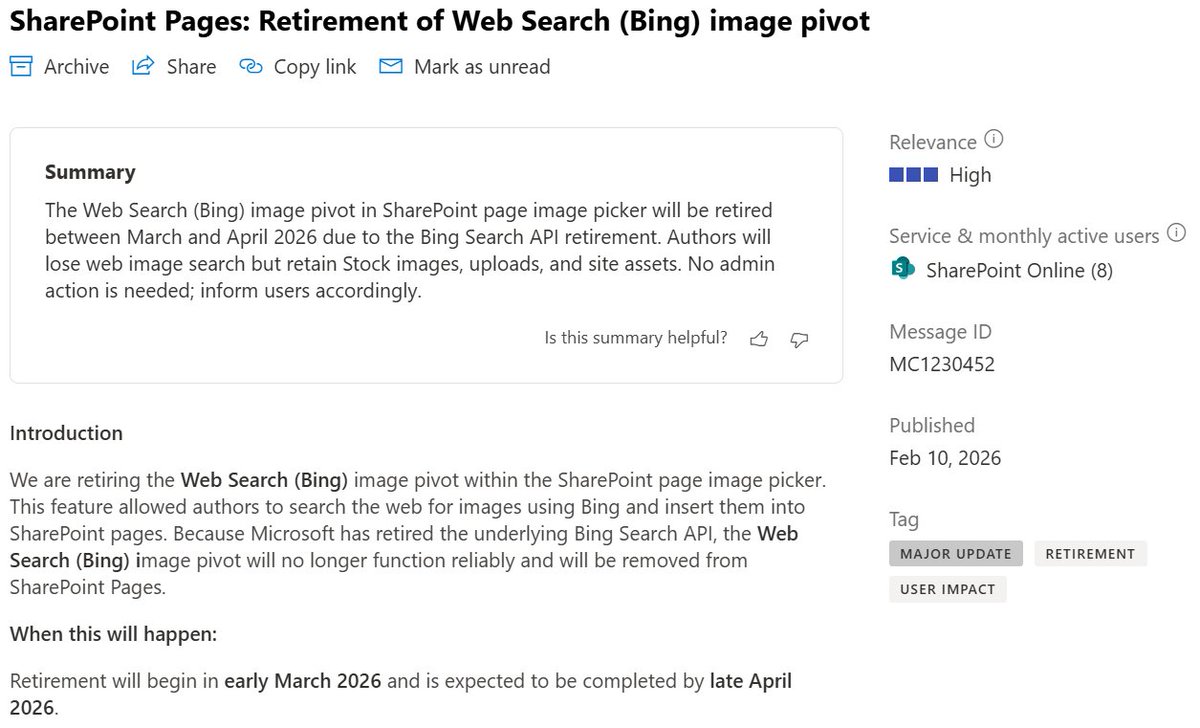Select the RETIREMENT tag
Viewport: 1200px width, 728px height.
(1090, 553)
